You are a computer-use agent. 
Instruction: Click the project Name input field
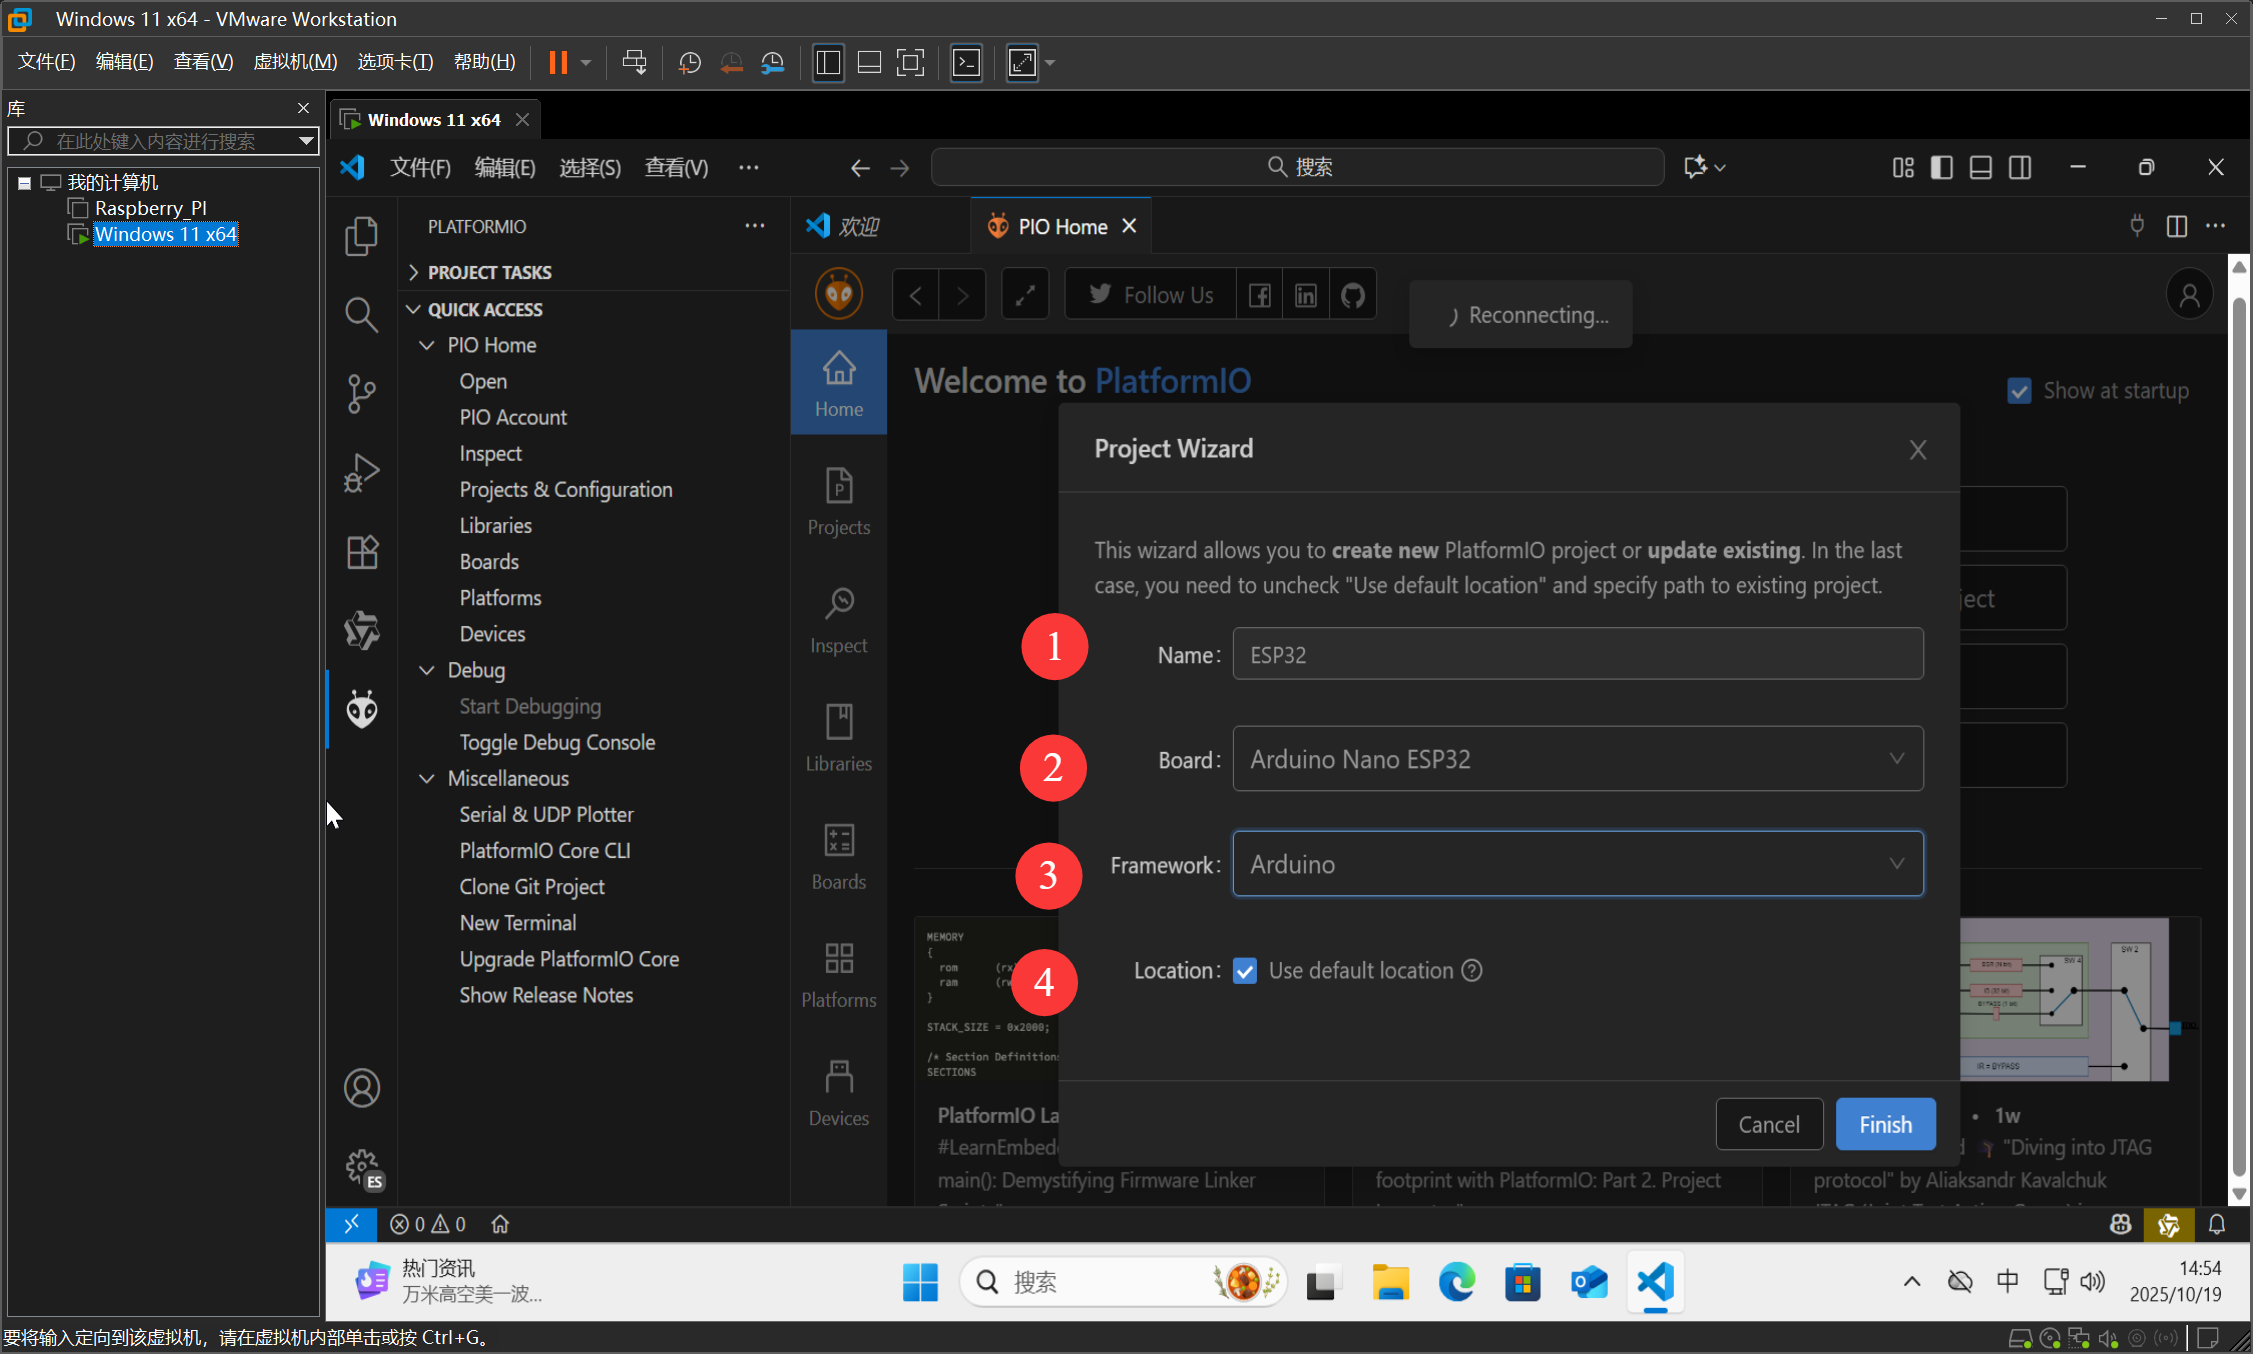pos(1577,654)
